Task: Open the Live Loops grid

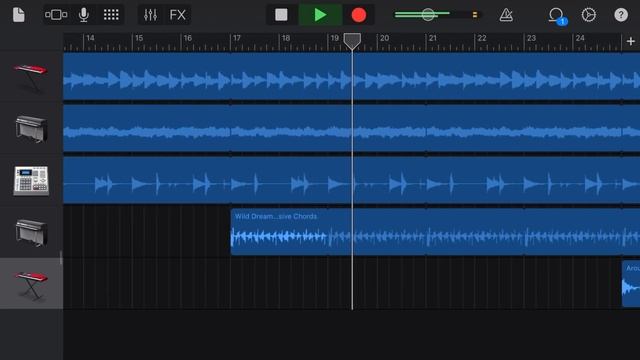Action: [111, 15]
